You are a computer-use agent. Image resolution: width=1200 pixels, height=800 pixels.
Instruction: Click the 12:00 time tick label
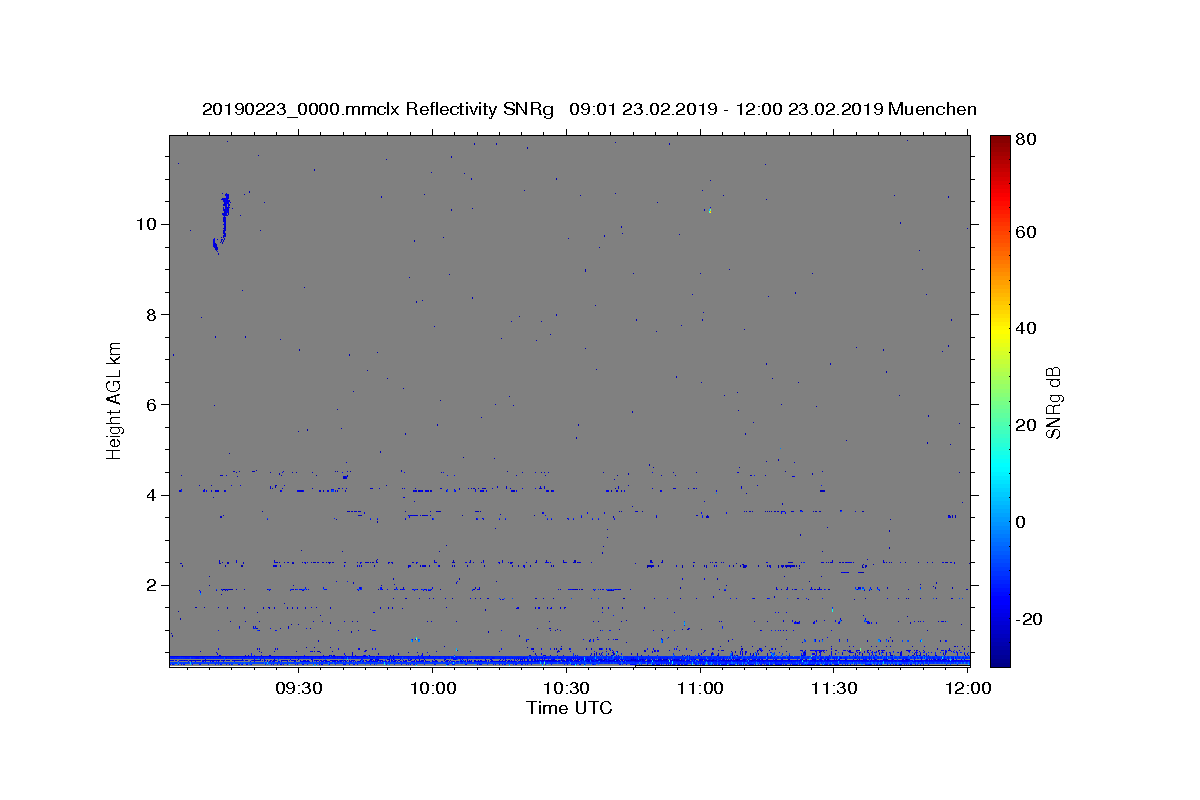[x=967, y=688]
